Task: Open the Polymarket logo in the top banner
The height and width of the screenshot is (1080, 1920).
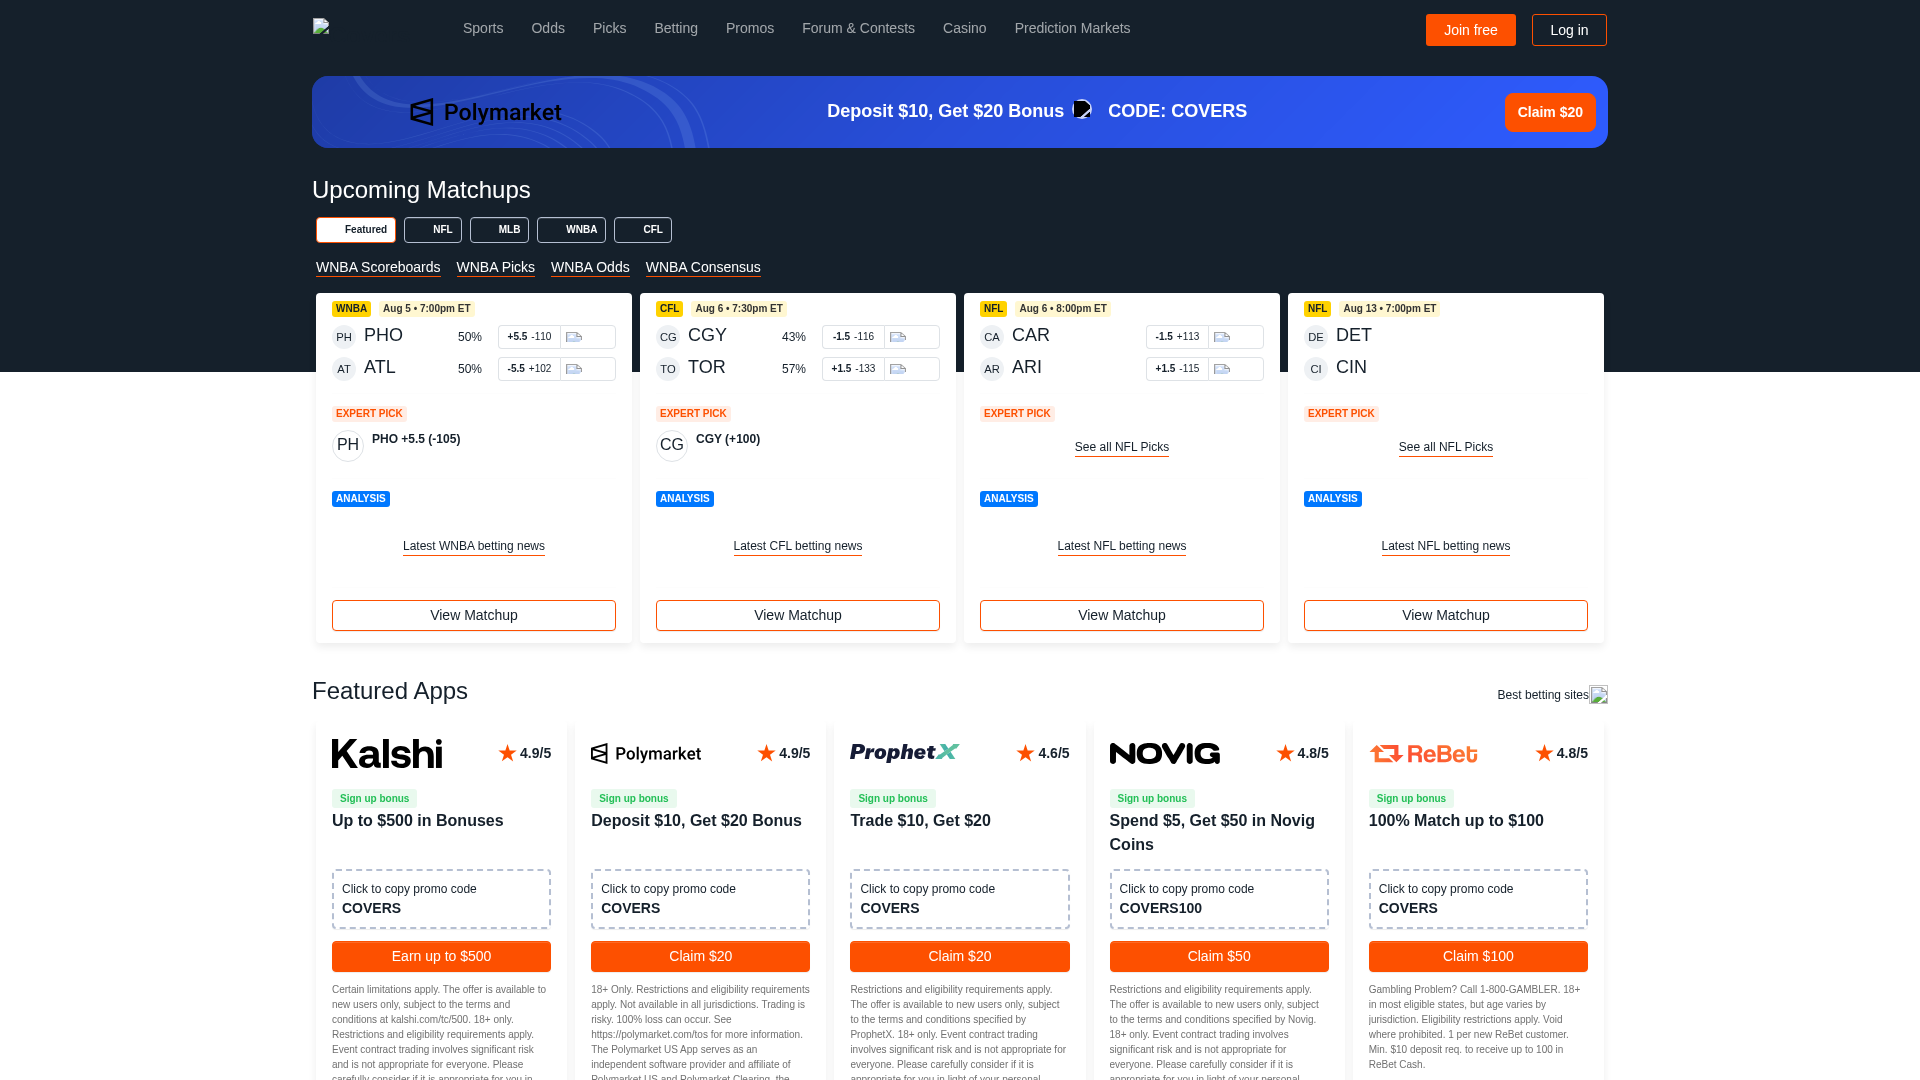Action: (486, 112)
